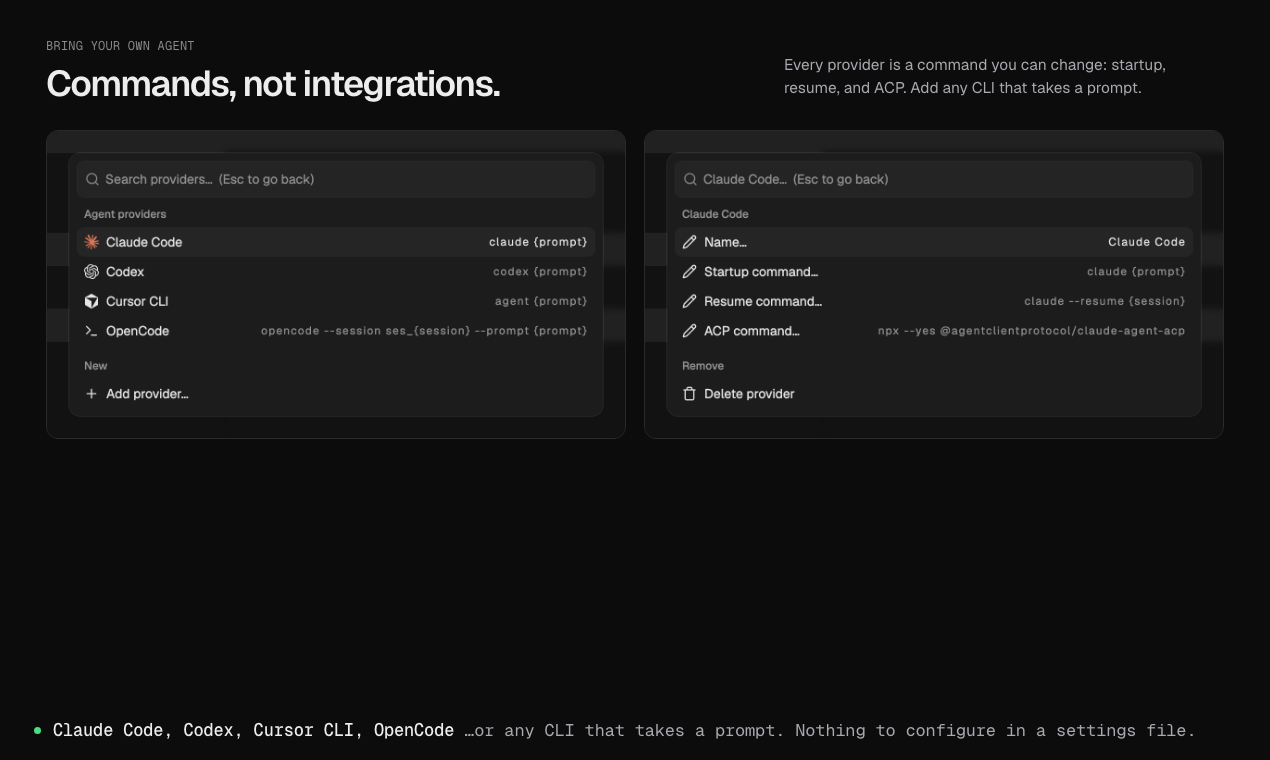Image resolution: width=1270 pixels, height=760 pixels.
Task: Click the opencode --session command text
Action: 424,331
